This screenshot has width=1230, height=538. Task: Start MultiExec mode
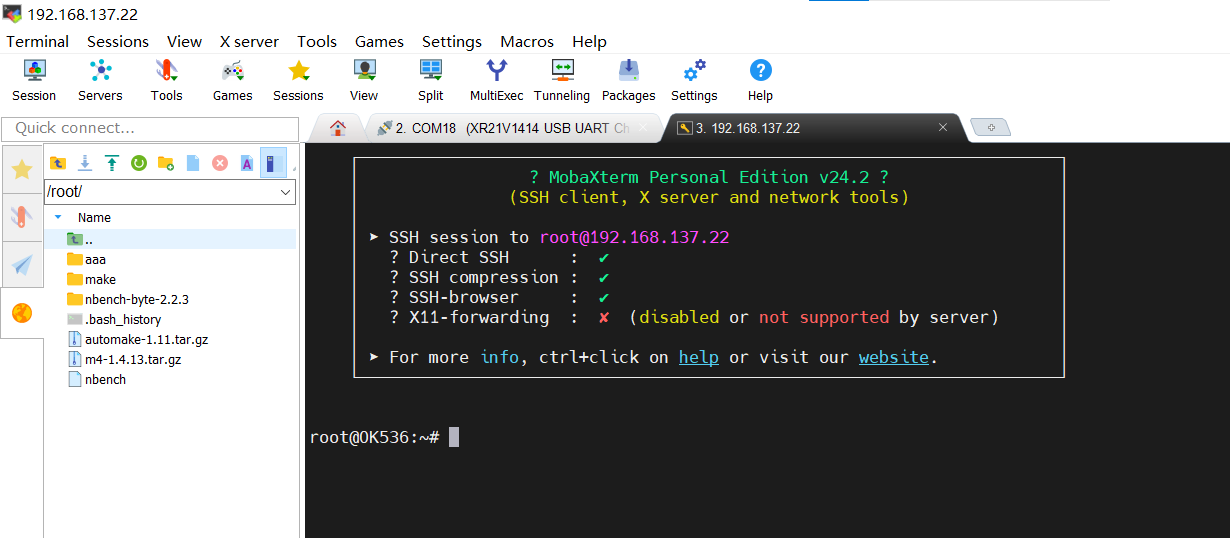click(497, 80)
